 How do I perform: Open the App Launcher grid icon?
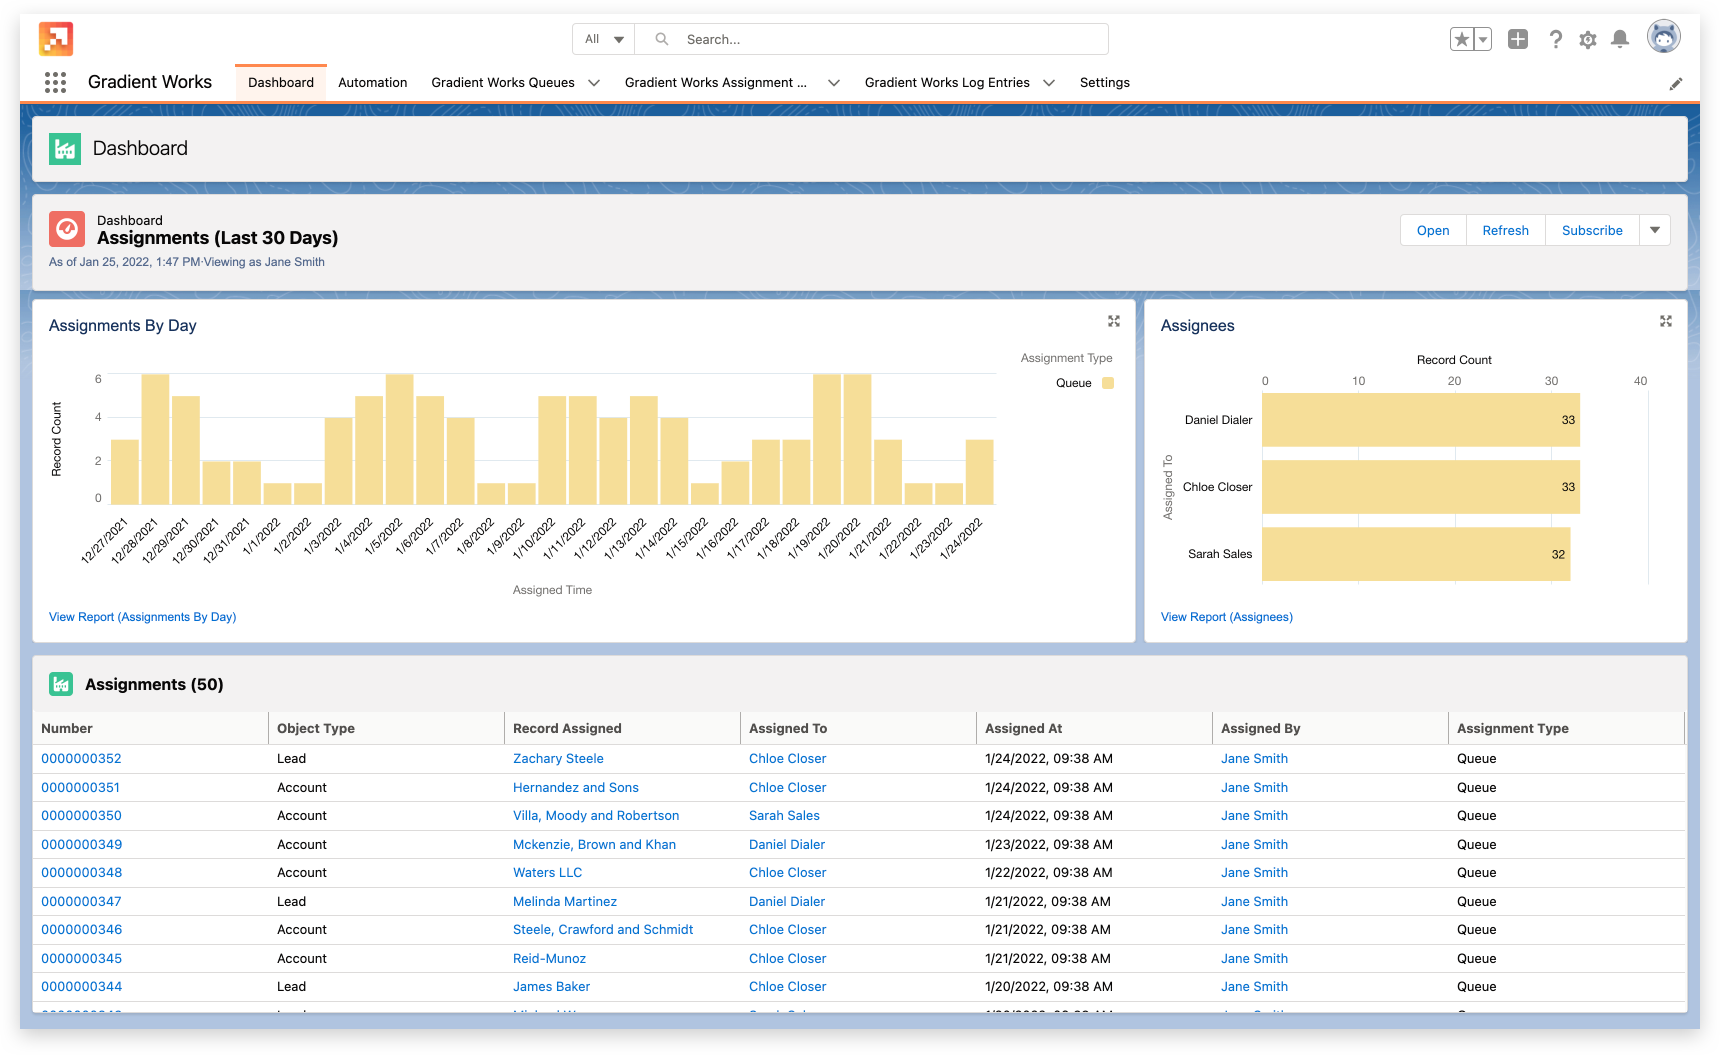tap(55, 83)
